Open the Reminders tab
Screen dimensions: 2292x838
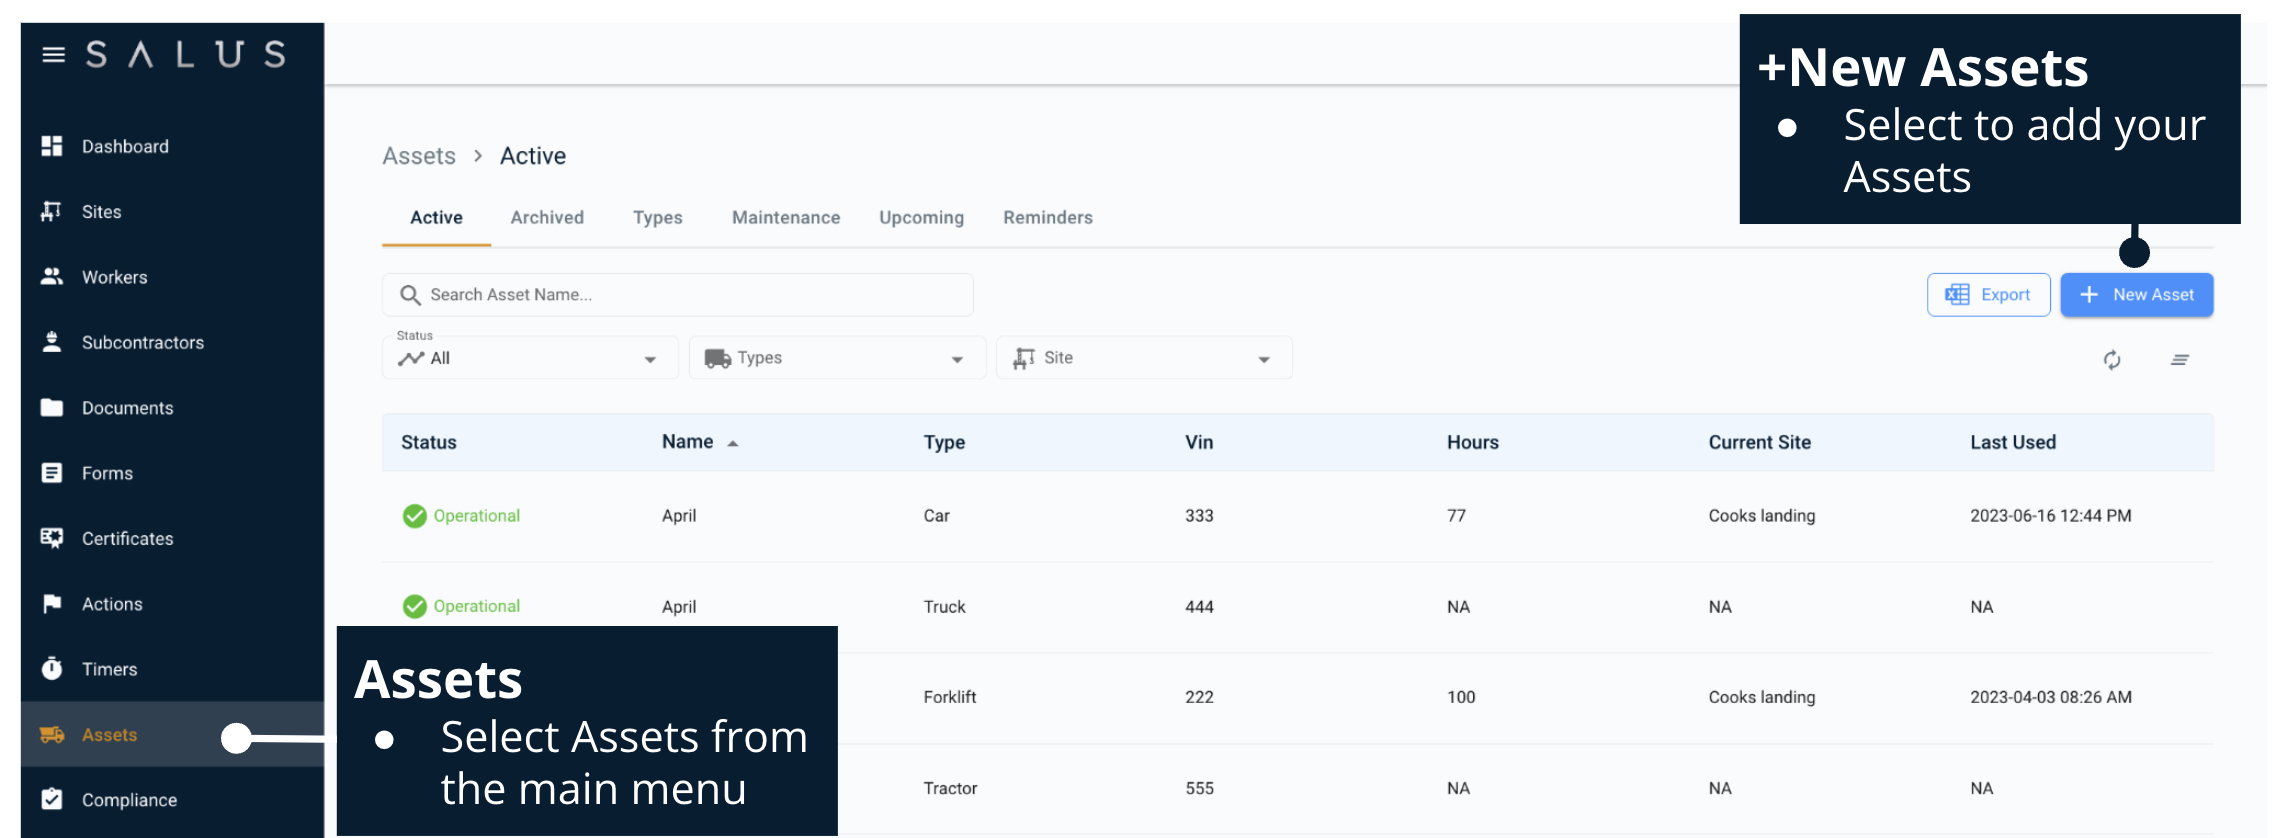[1047, 218]
